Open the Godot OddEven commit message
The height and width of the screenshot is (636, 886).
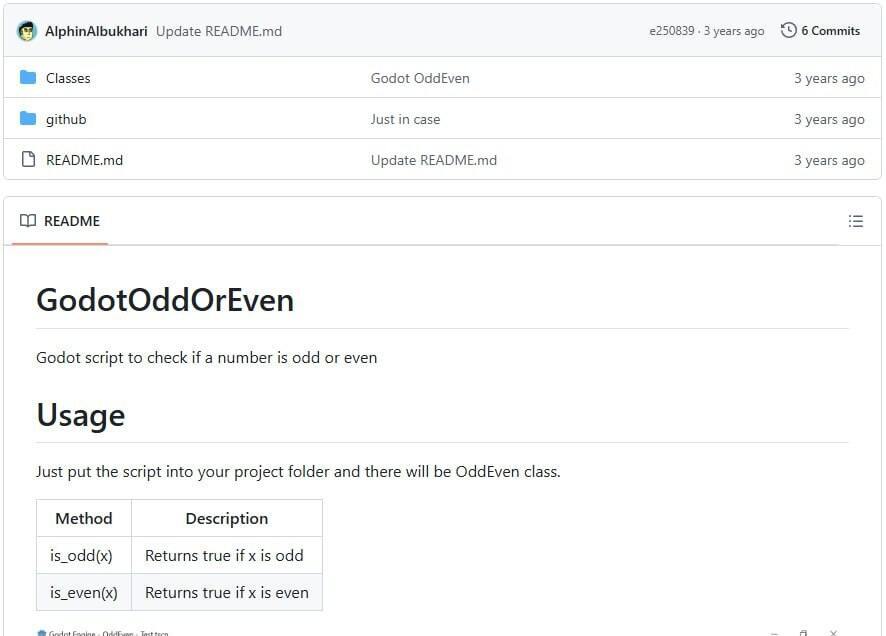click(x=420, y=78)
